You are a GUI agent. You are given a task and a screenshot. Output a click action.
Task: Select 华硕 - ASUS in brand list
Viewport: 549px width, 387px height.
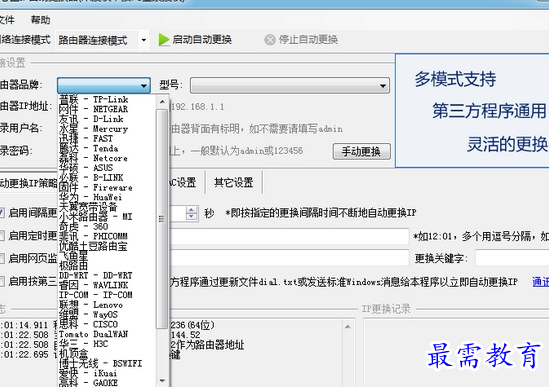pyautogui.click(x=106, y=168)
